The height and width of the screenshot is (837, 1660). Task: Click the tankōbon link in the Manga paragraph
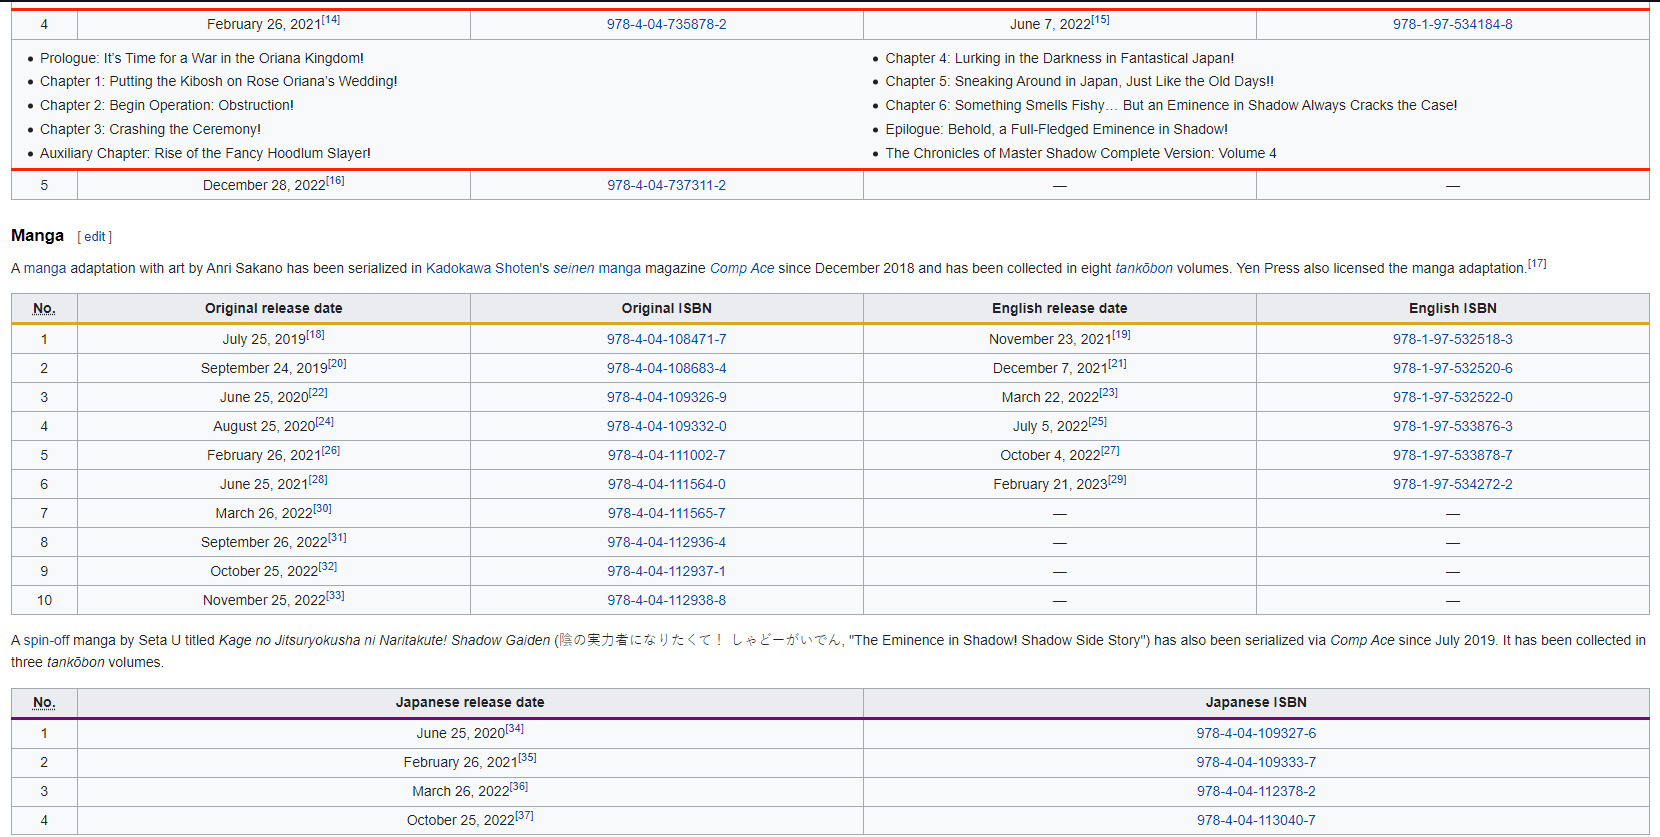(x=1143, y=268)
